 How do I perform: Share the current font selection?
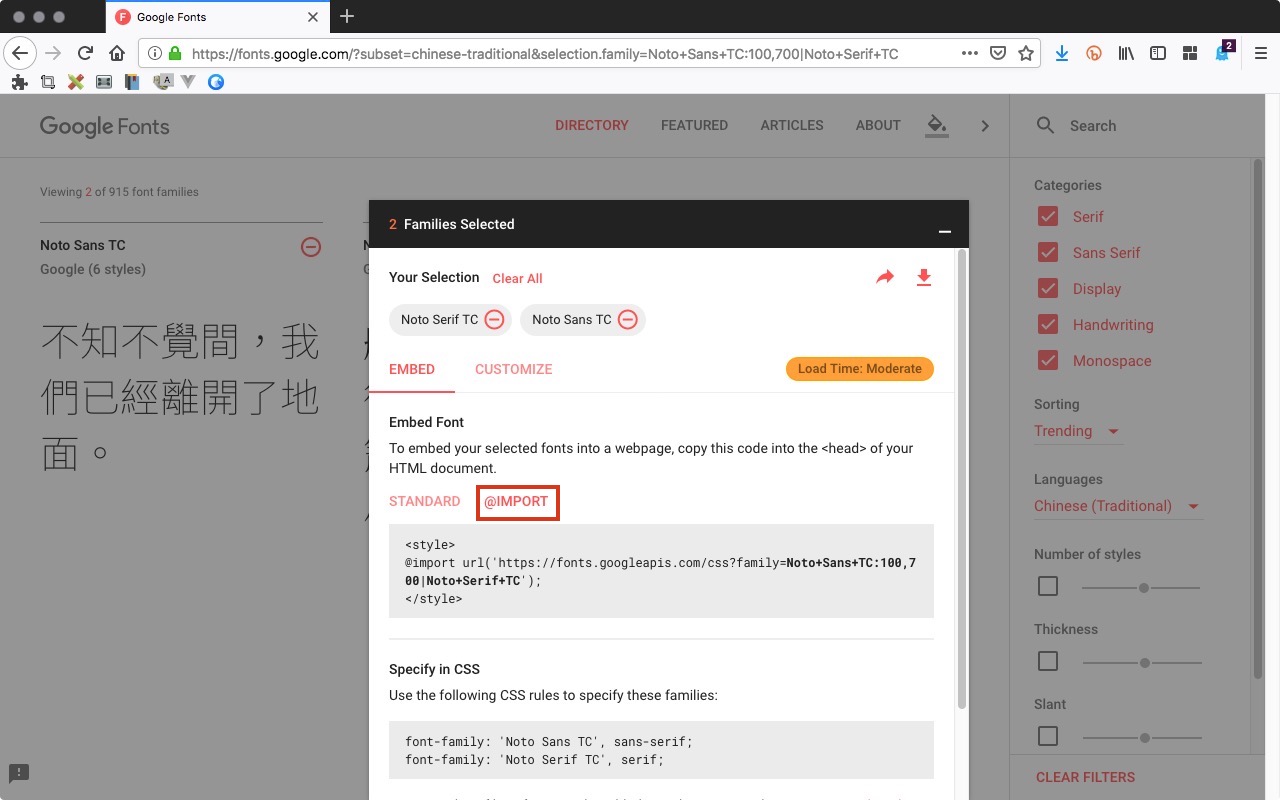click(x=885, y=277)
